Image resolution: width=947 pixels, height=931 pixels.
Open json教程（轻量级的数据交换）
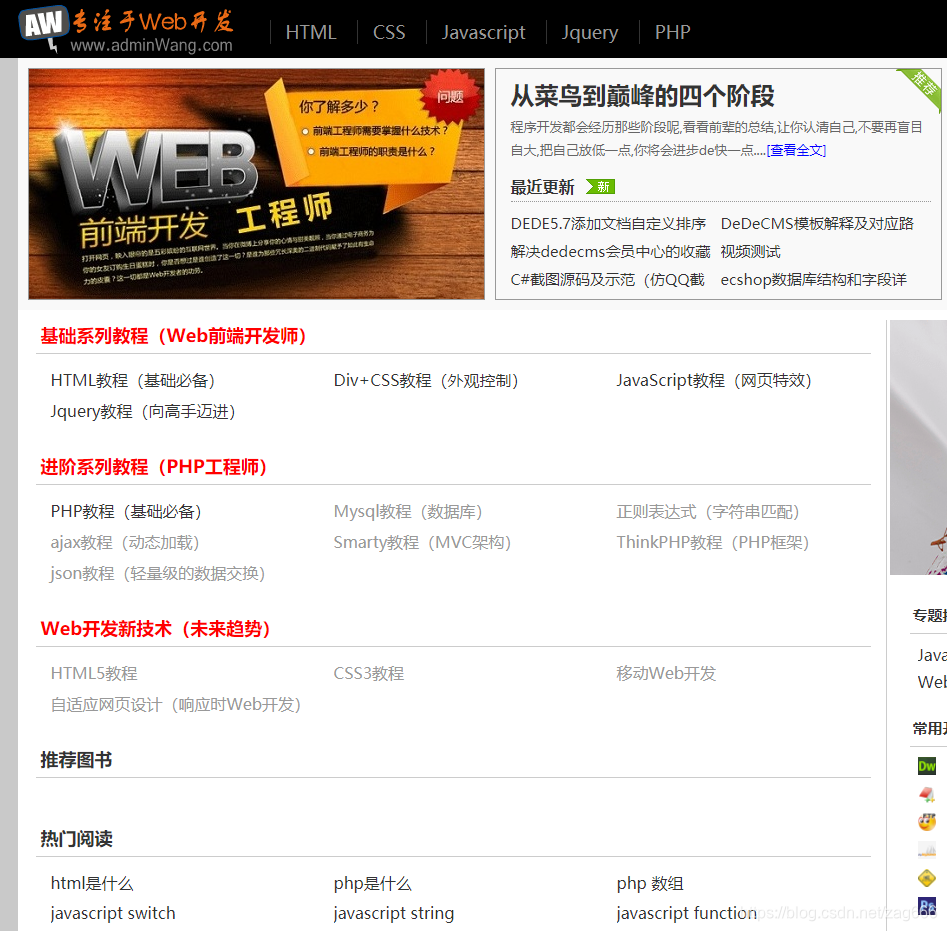coord(158,573)
